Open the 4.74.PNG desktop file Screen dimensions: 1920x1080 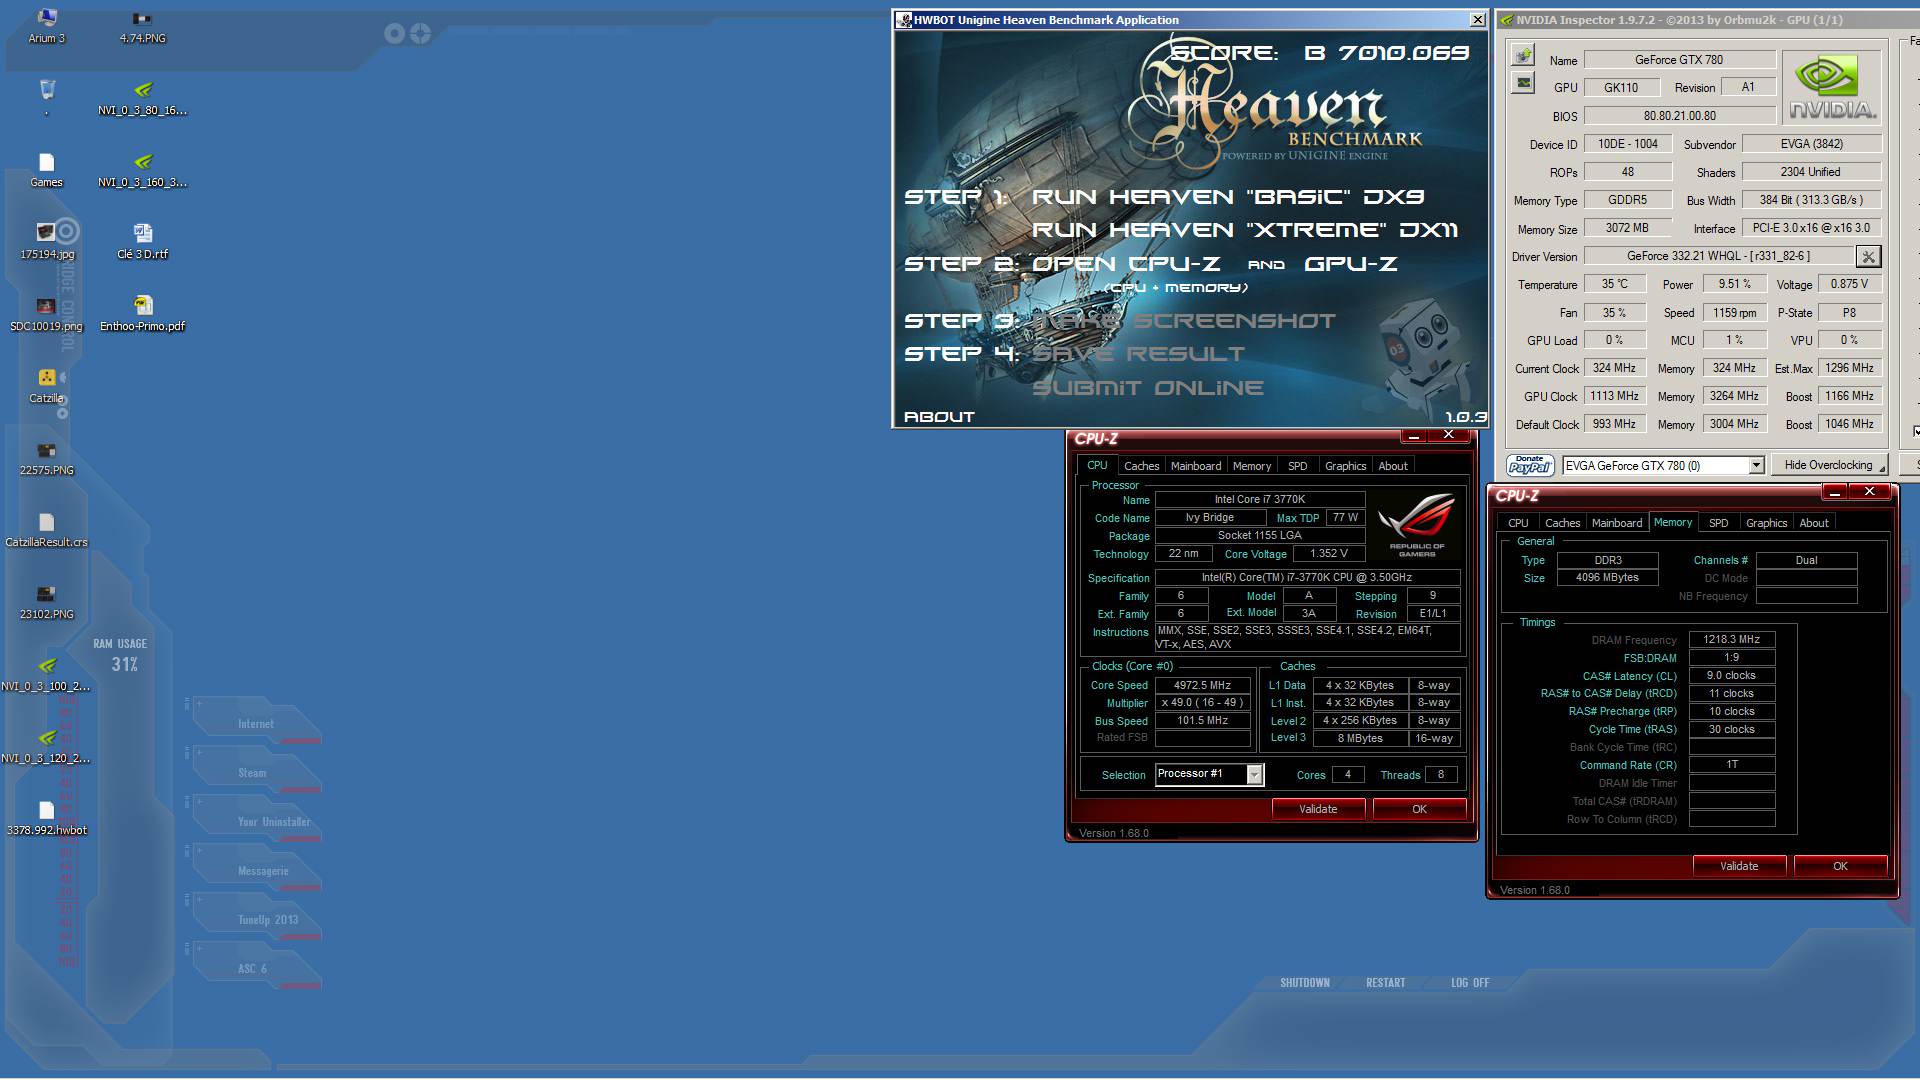[143, 27]
